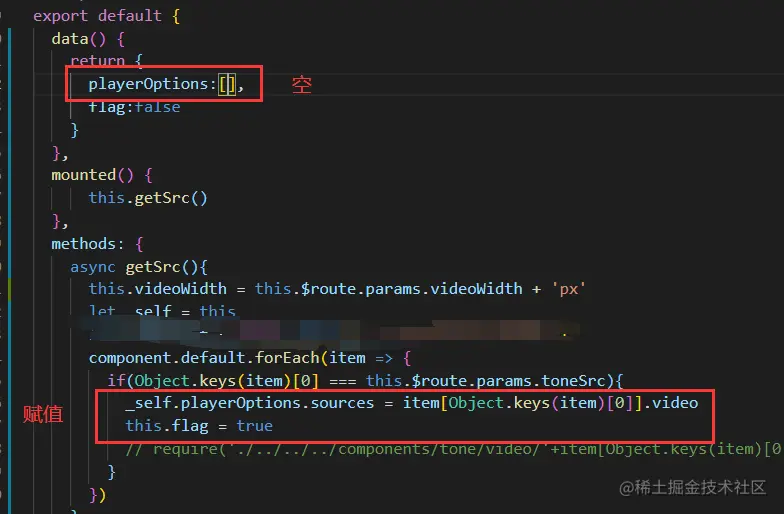784x514 pixels.
Task: Click the 'if(Object.keys(item)[0] ===' line
Action: (365, 381)
